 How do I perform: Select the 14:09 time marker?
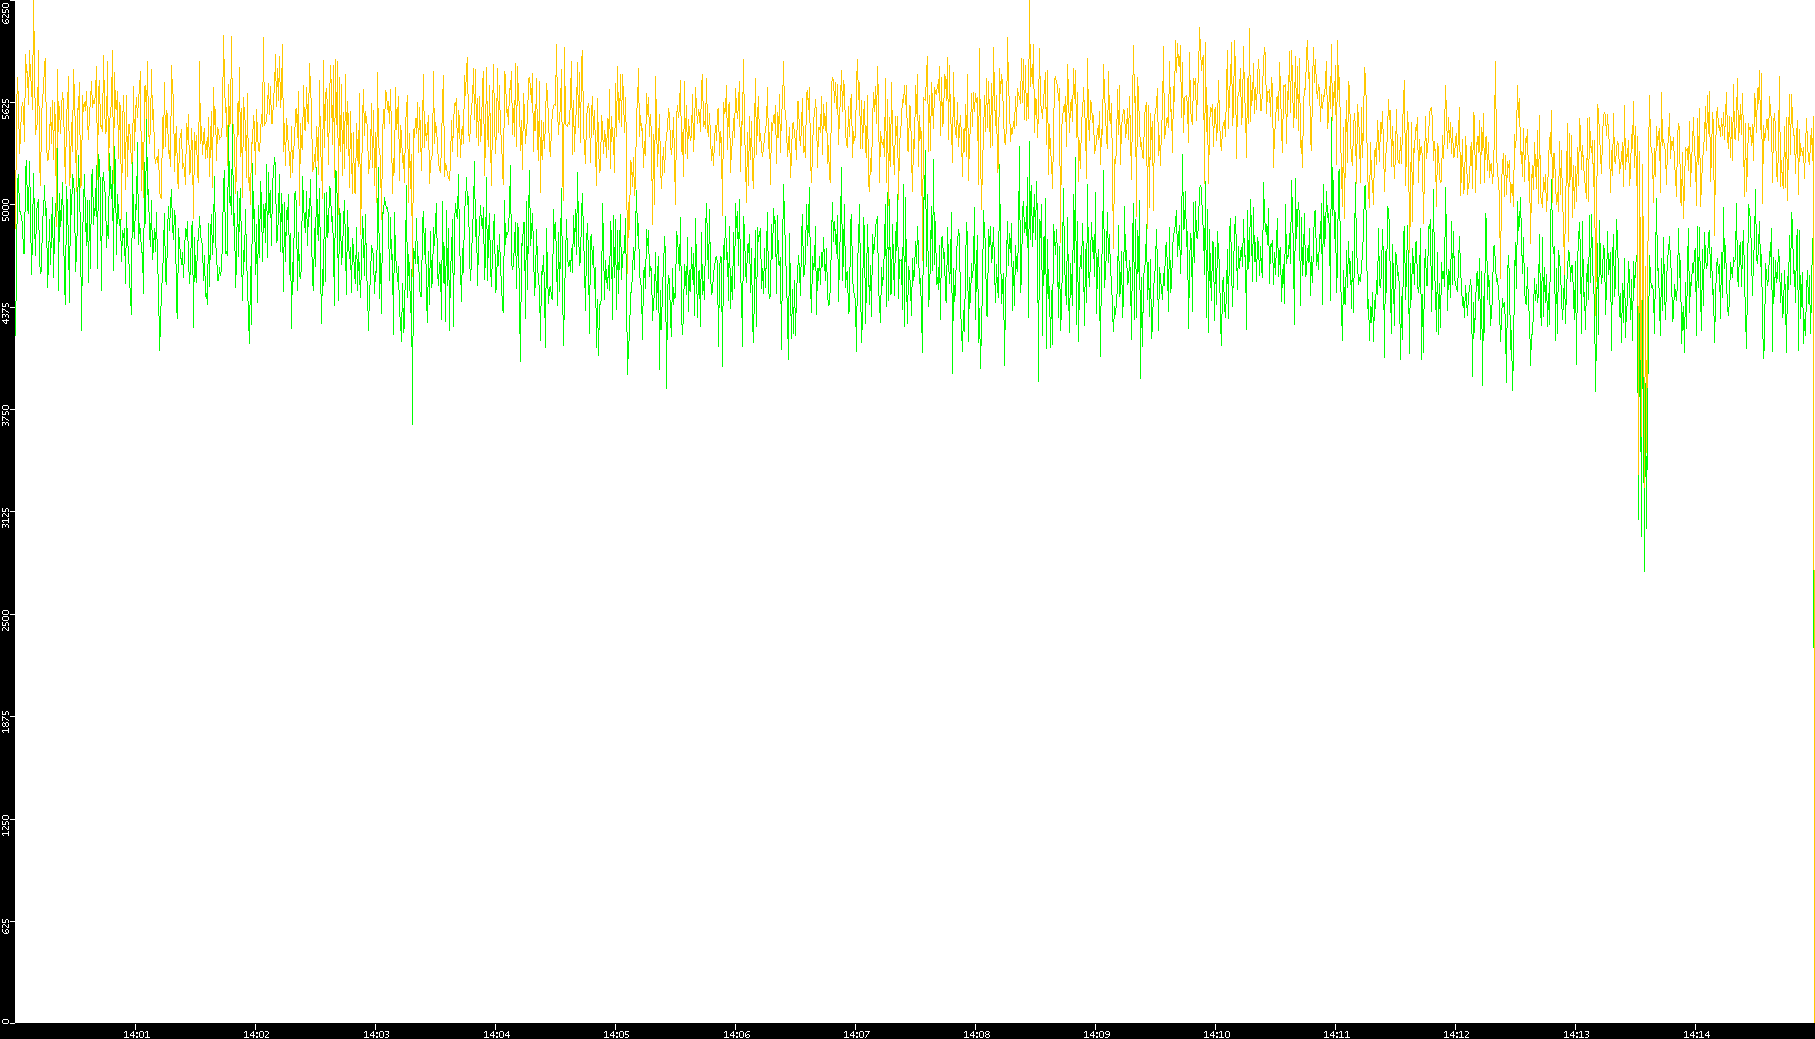point(1096,1033)
